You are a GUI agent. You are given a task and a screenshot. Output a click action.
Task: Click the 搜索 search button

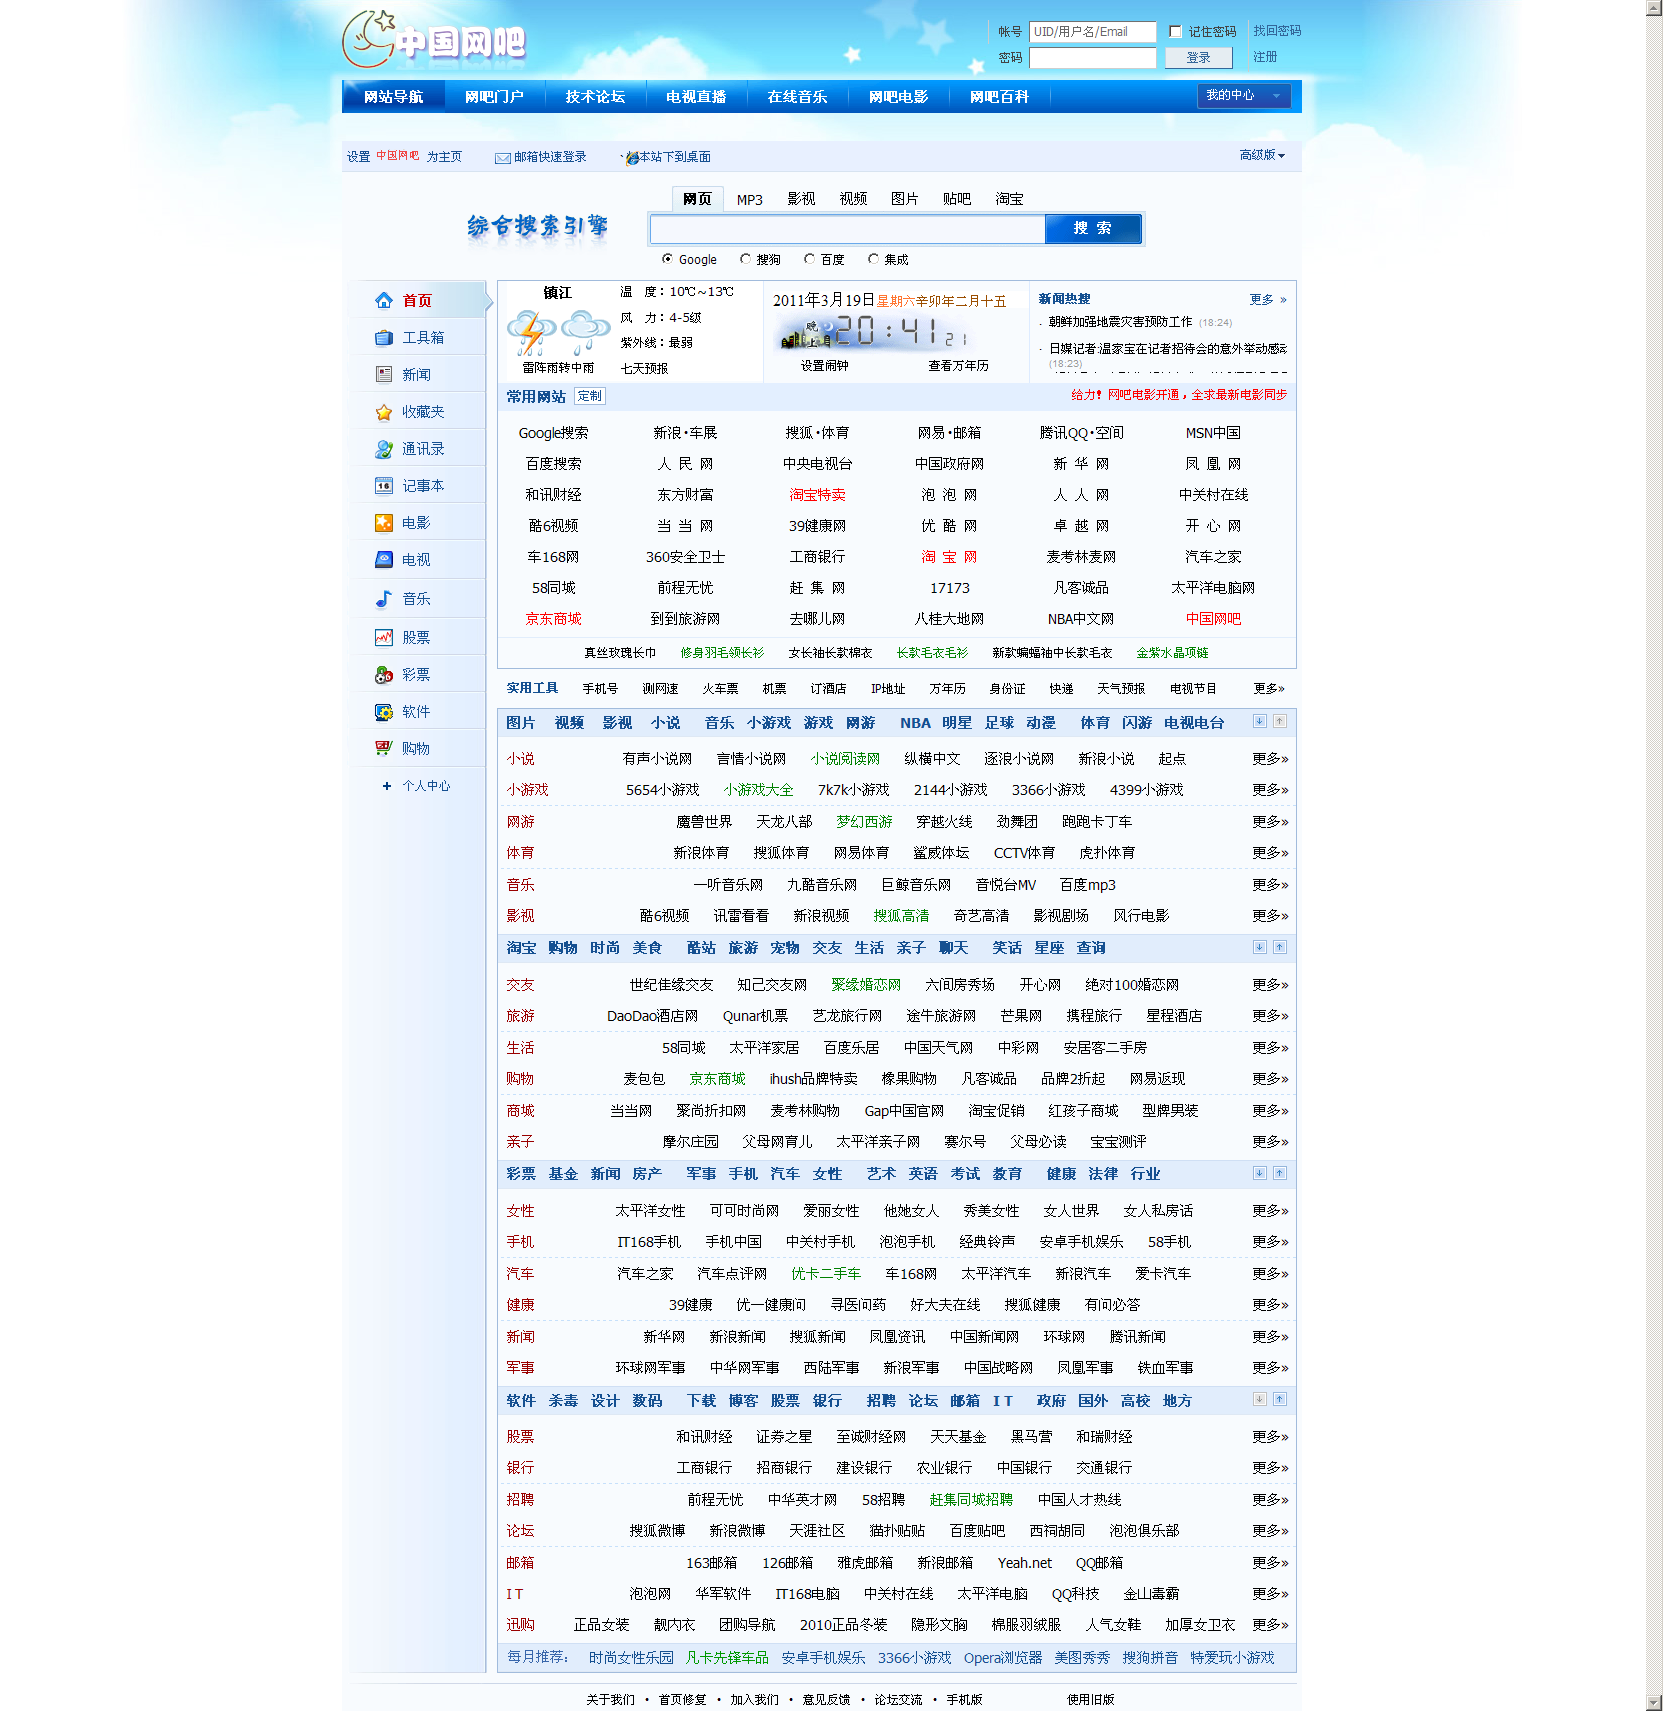coord(1093,229)
